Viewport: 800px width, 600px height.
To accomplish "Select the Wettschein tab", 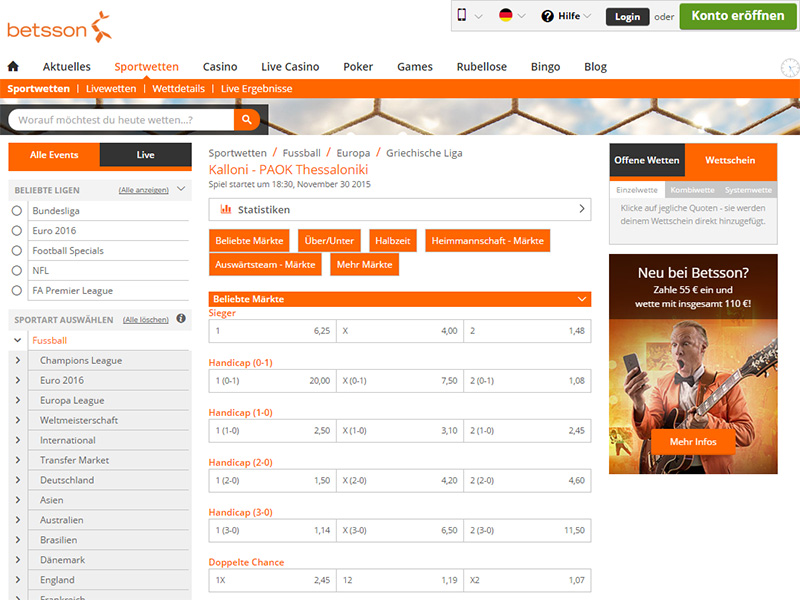I will point(730,160).
